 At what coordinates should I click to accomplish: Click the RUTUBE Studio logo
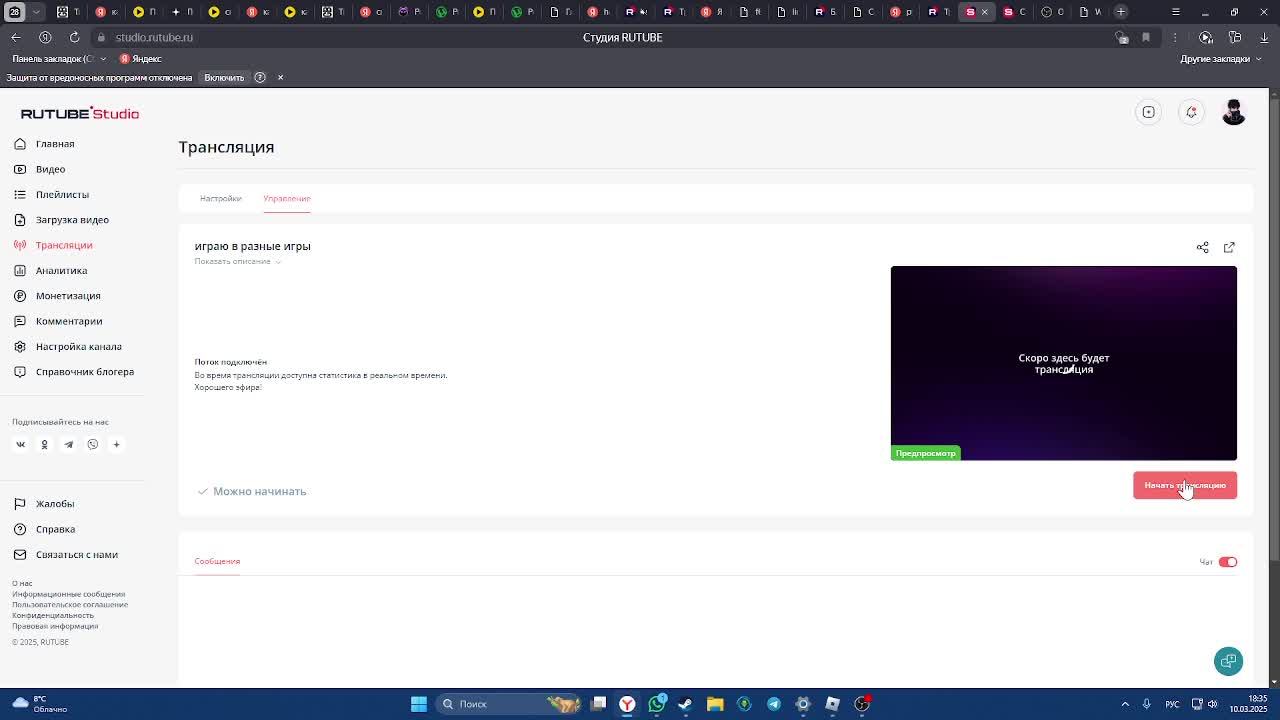[x=80, y=114]
